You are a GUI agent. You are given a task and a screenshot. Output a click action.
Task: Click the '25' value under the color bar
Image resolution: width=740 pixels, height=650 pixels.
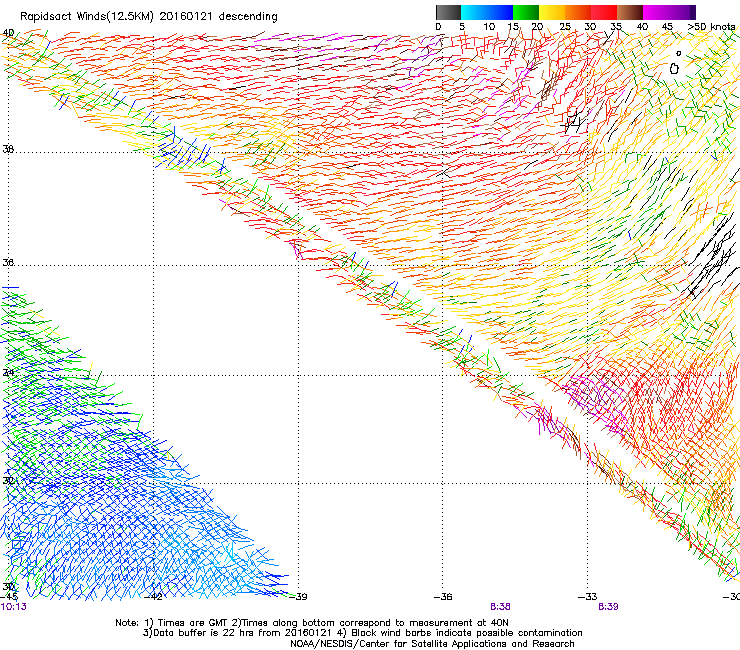point(565,26)
